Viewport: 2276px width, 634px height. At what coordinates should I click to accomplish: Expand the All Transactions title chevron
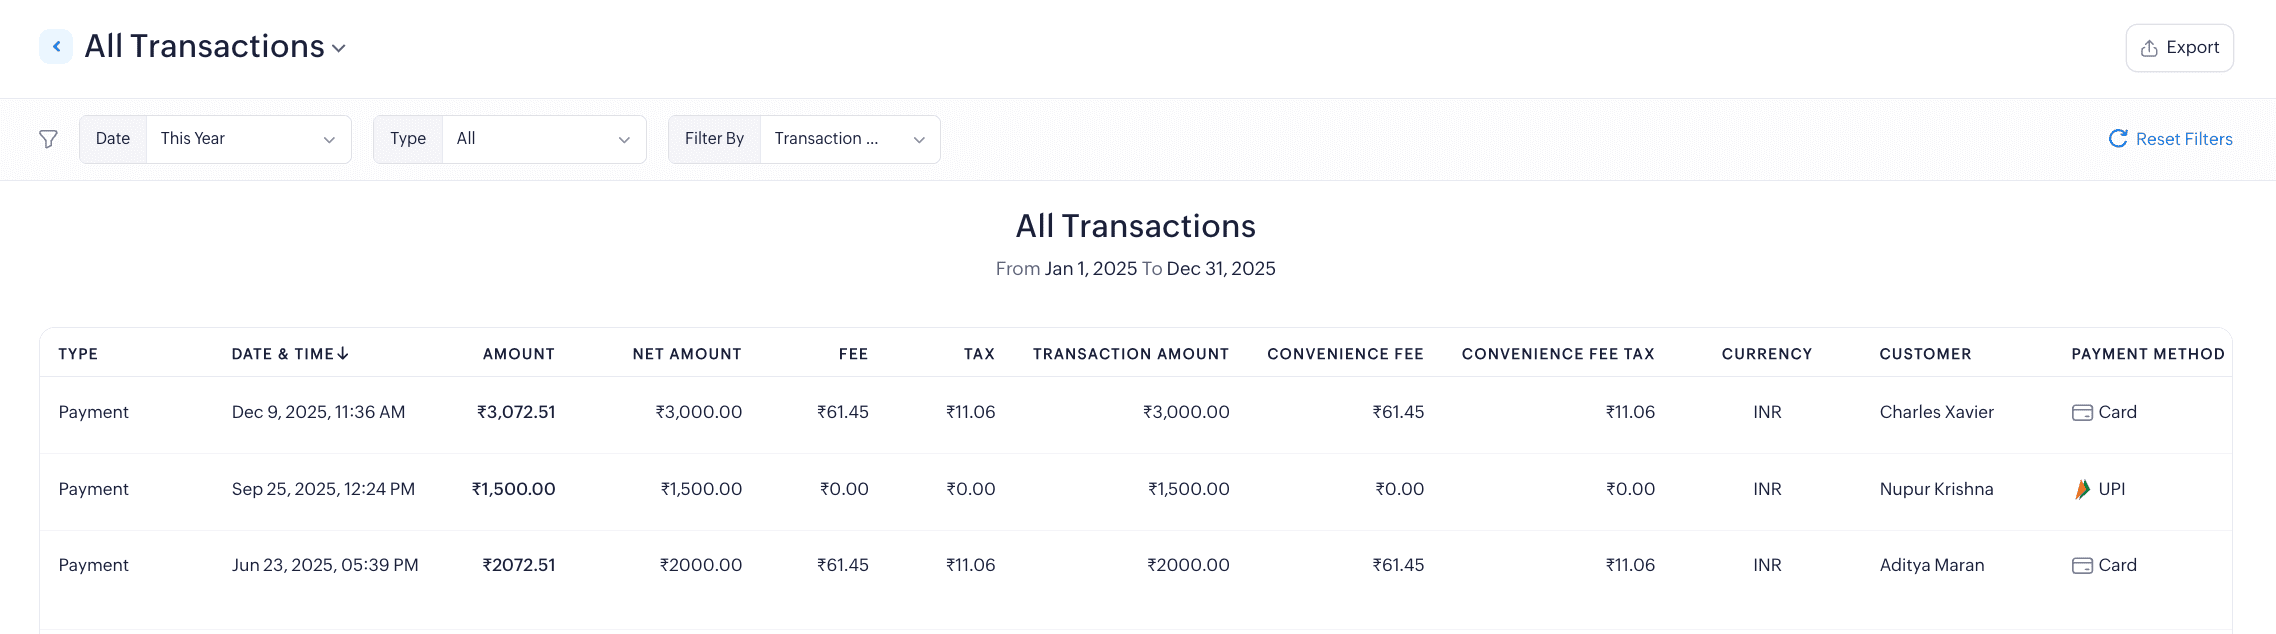[339, 48]
